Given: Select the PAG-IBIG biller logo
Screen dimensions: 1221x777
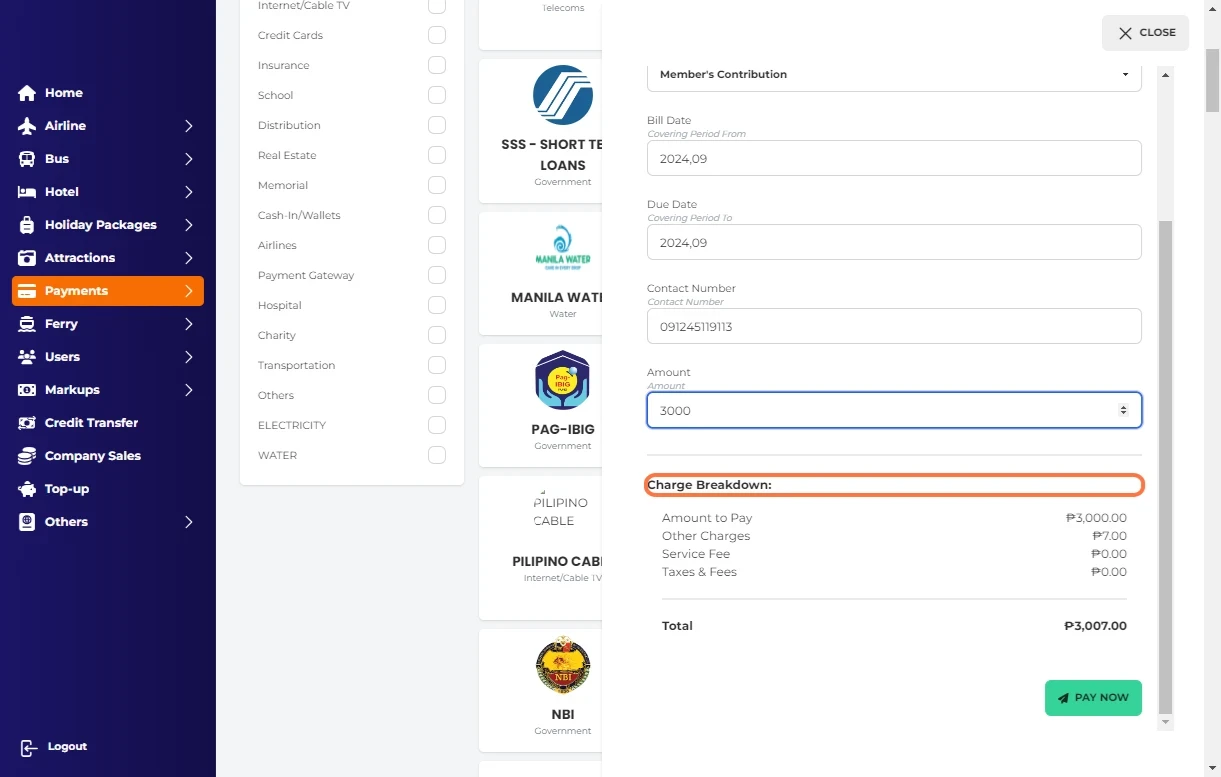Looking at the screenshot, I should tap(562, 381).
